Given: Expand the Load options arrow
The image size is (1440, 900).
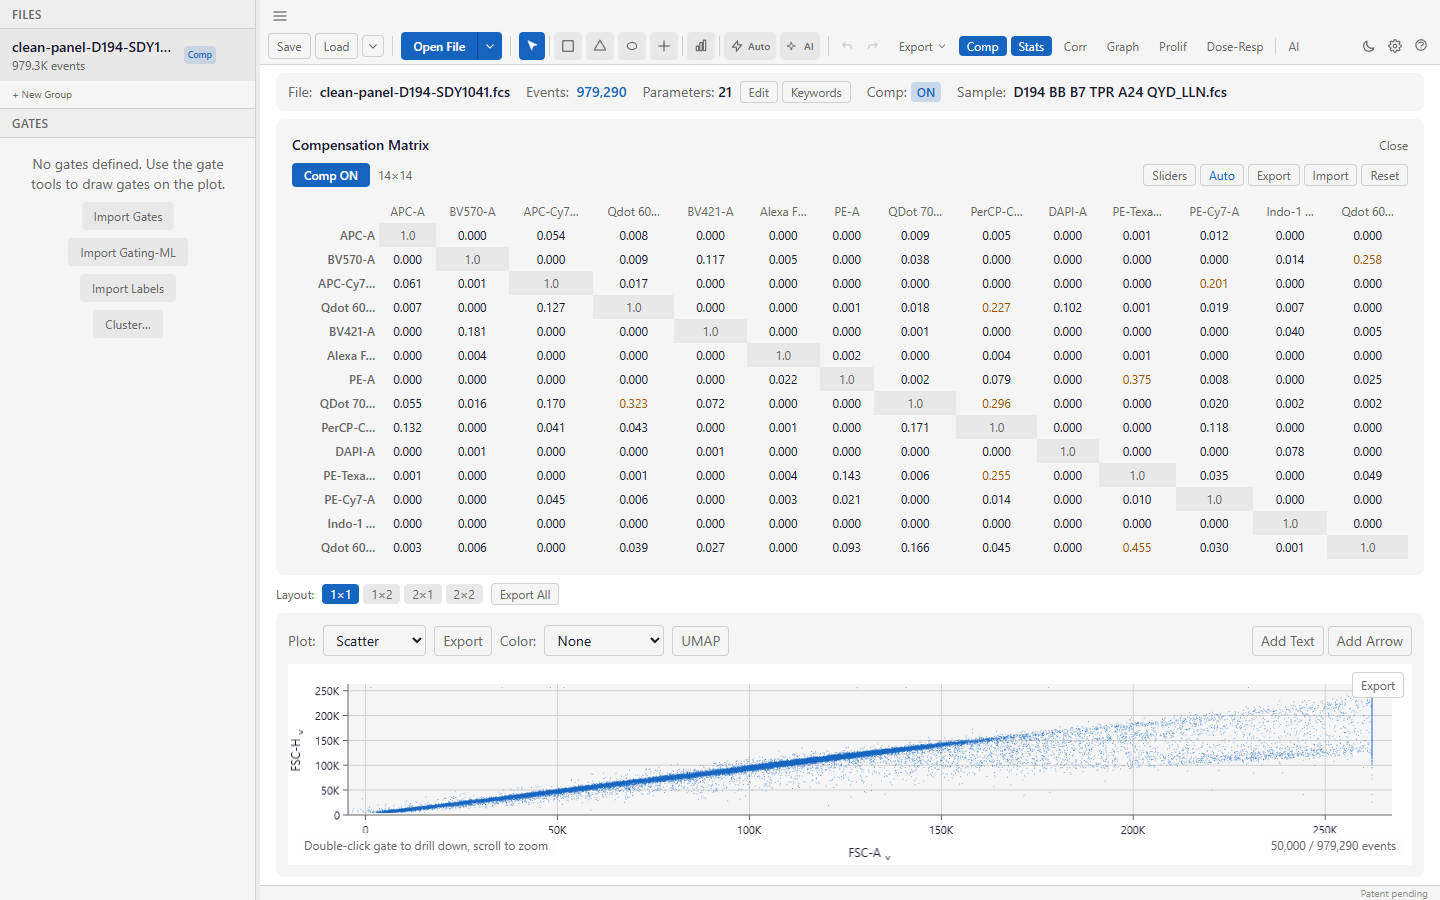Looking at the screenshot, I should click(373, 46).
